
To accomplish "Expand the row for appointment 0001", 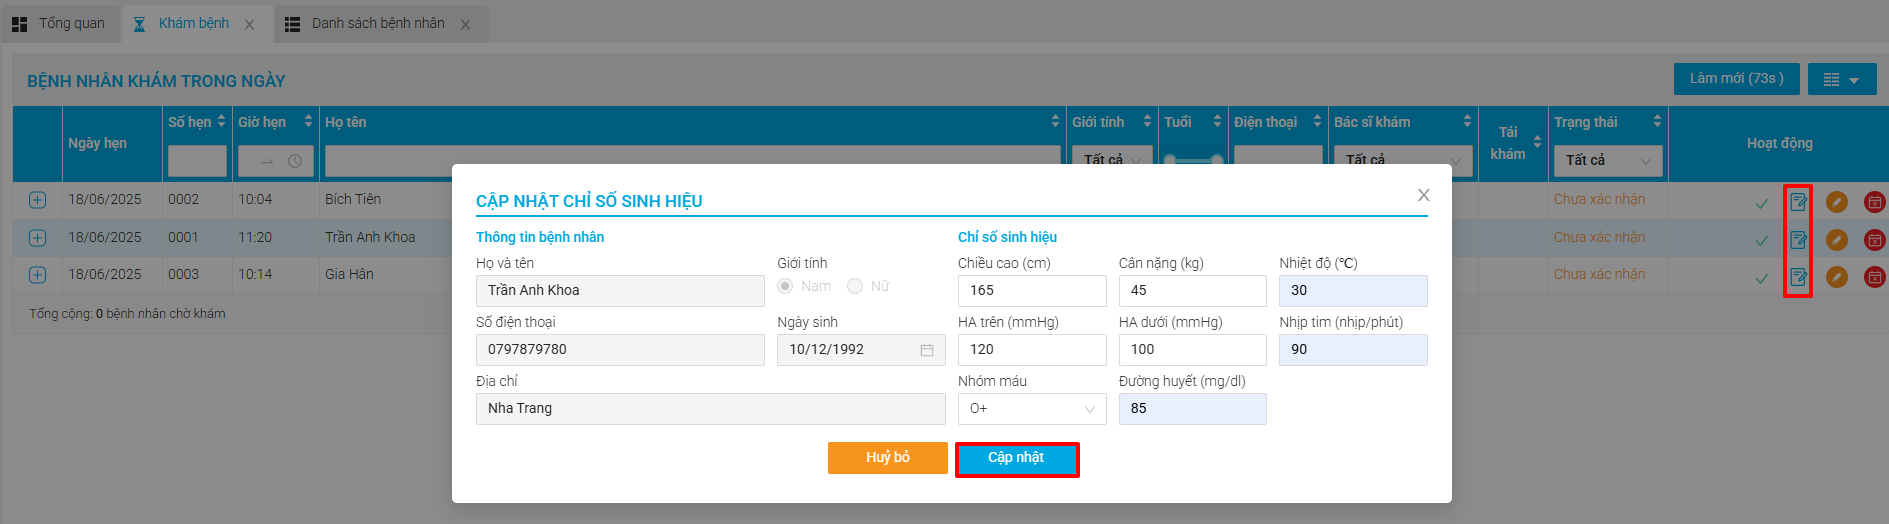I will (x=37, y=238).
